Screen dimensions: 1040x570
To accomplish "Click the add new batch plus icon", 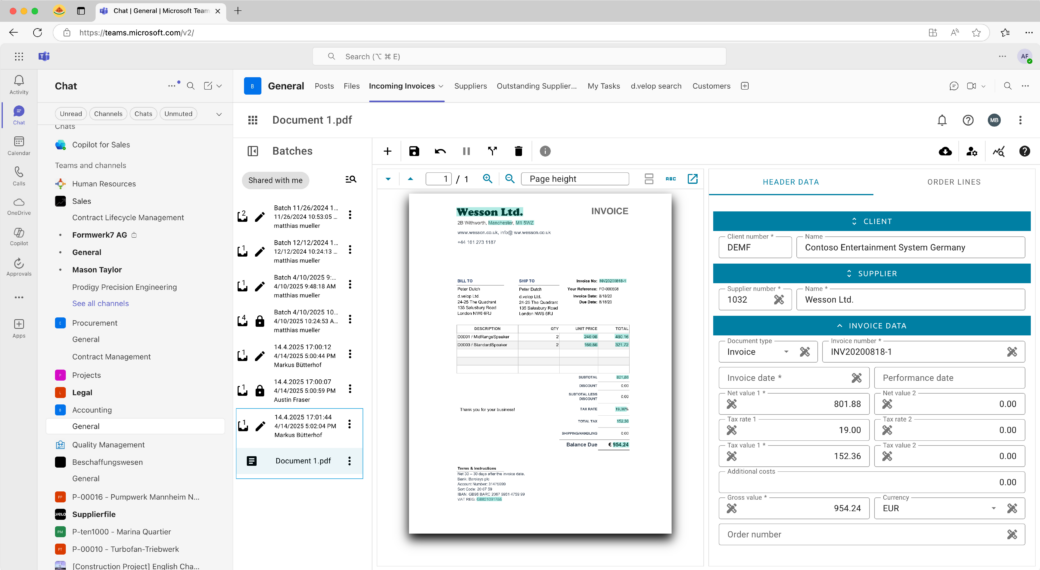I will coord(387,151).
